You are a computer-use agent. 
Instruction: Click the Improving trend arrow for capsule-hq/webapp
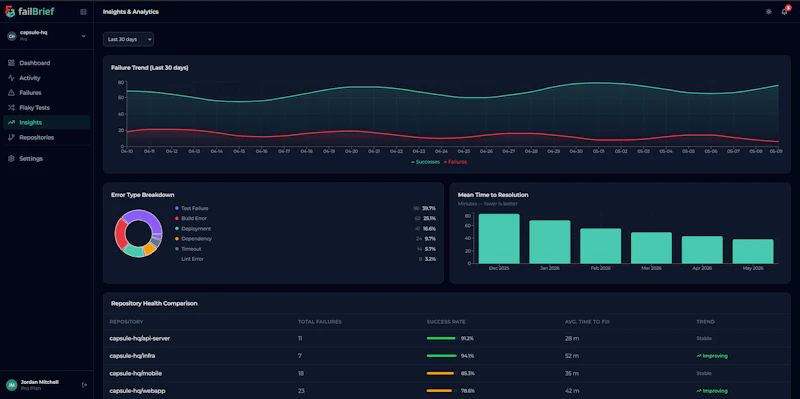[699, 391]
